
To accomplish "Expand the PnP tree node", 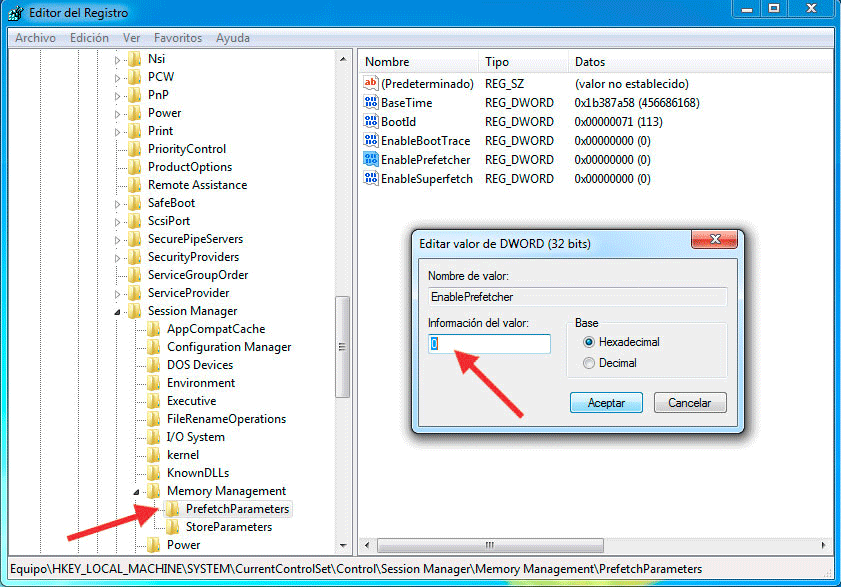I will pyautogui.click(x=117, y=96).
